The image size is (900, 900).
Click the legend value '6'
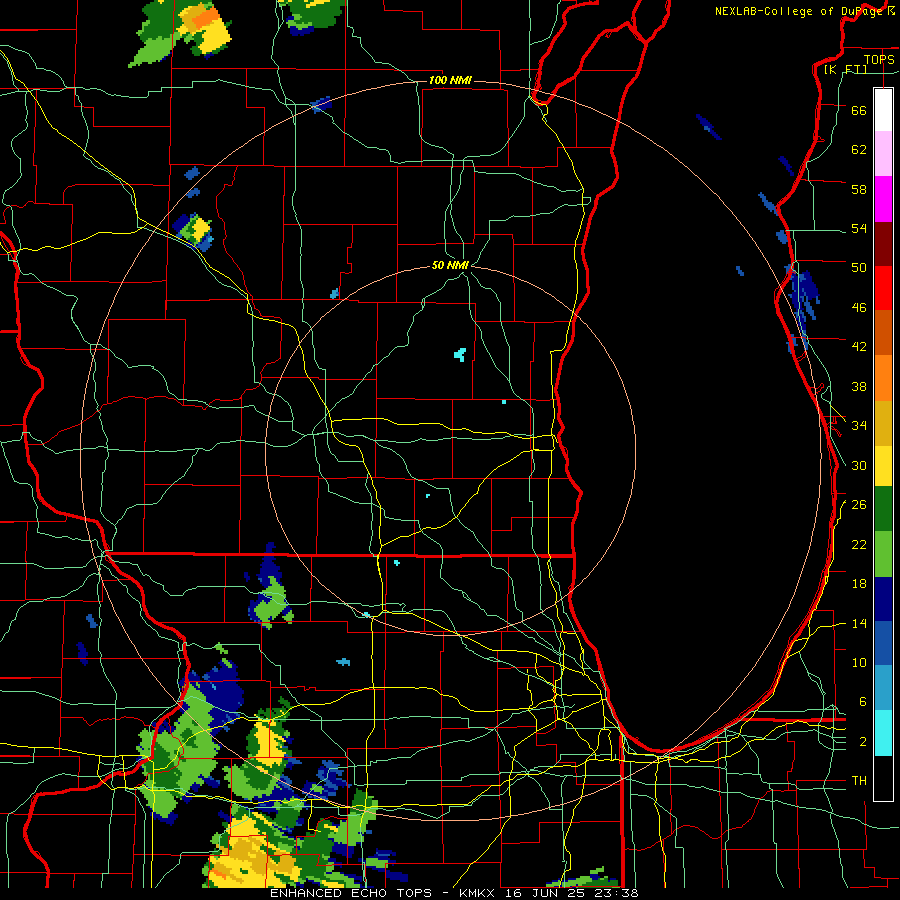[x=863, y=701]
